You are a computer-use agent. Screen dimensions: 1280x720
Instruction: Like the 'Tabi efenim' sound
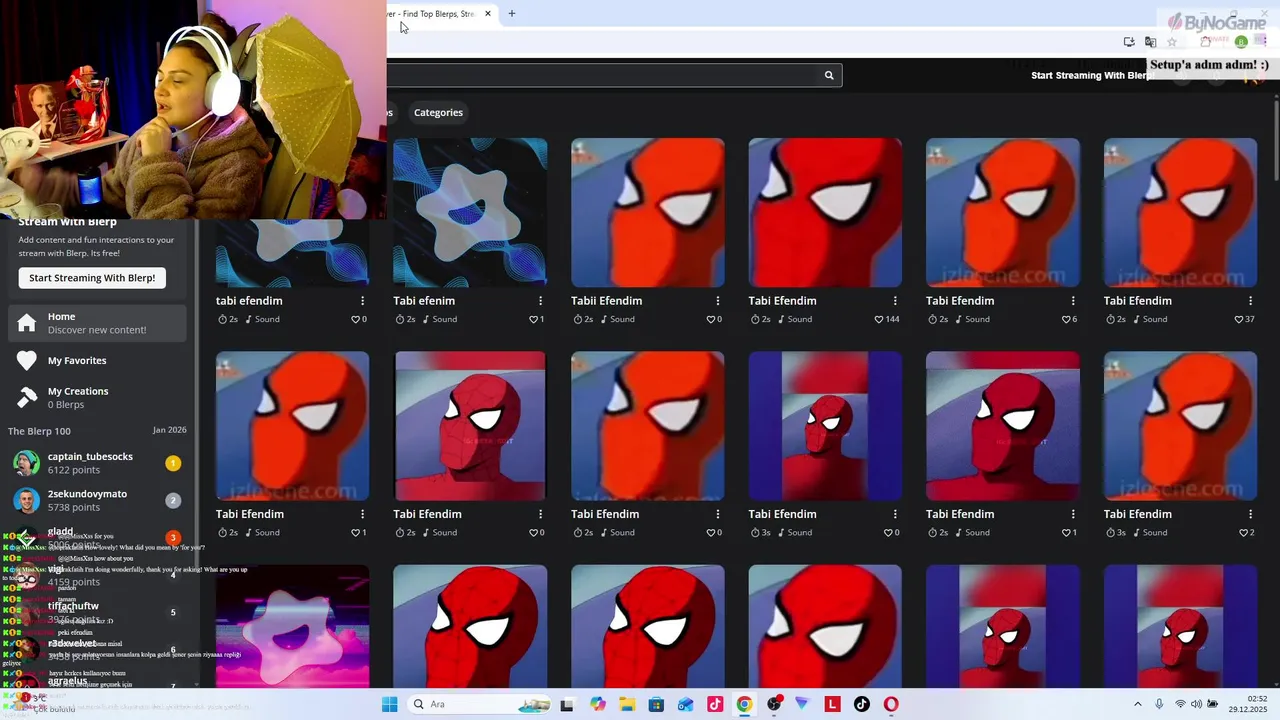click(x=533, y=319)
